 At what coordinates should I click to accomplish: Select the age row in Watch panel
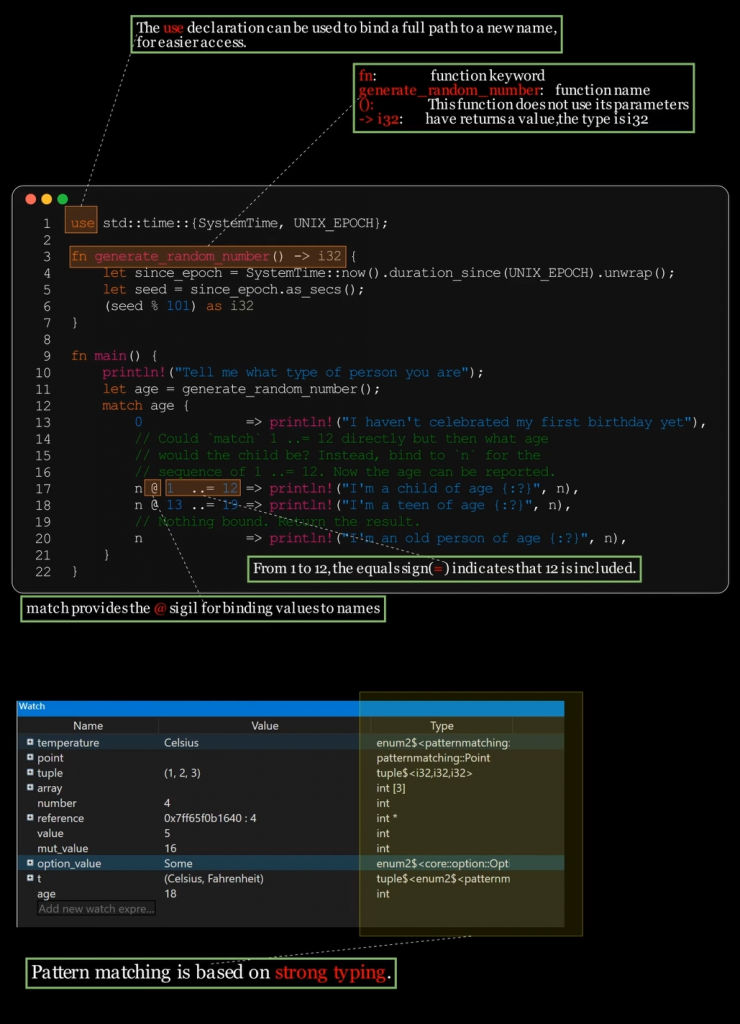tap(200, 894)
